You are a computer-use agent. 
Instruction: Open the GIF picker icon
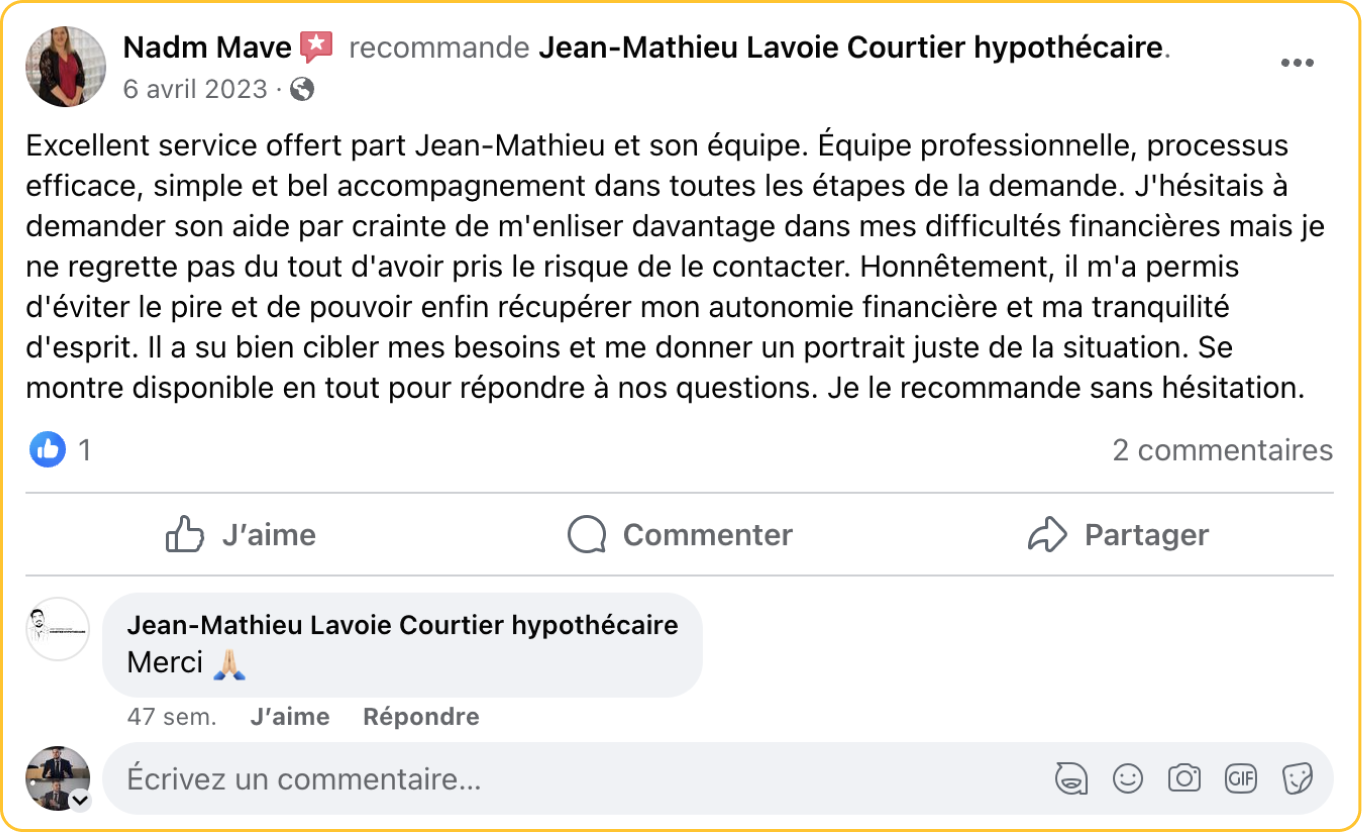pyautogui.click(x=1241, y=779)
